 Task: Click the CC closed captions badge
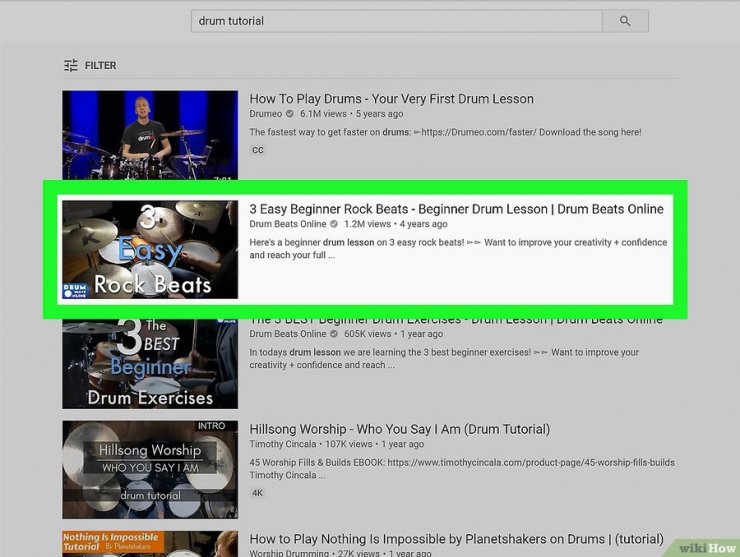point(258,150)
